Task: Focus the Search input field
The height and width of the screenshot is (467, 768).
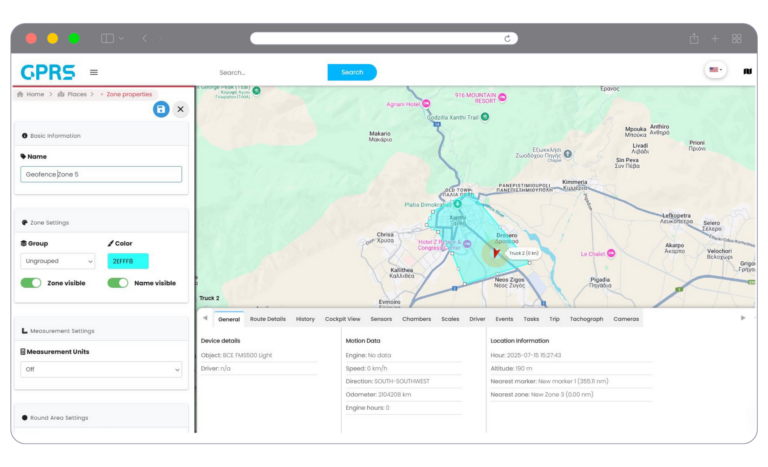Action: click(269, 73)
